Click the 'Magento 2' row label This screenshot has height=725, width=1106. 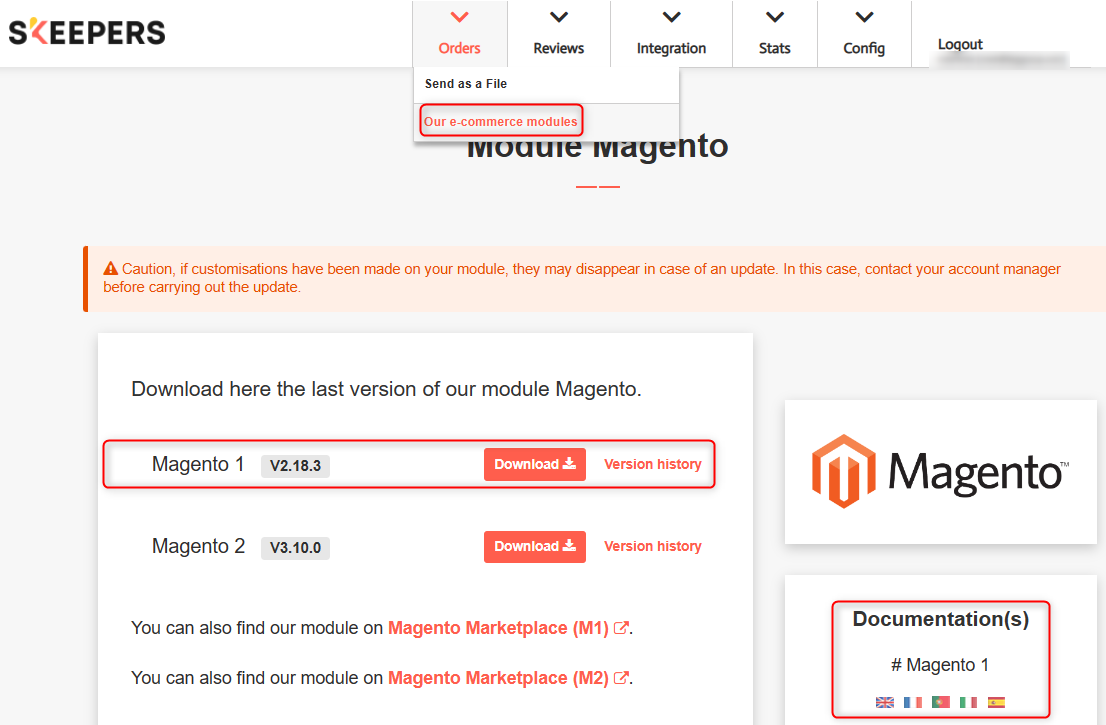(x=198, y=547)
